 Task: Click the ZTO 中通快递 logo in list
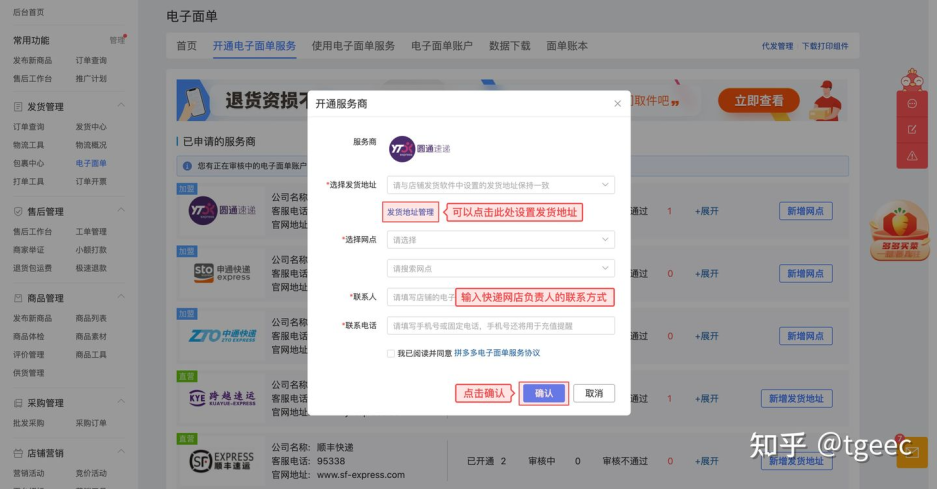tap(222, 335)
